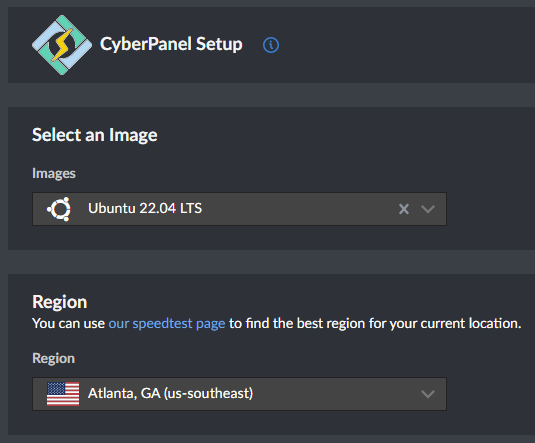This screenshot has width=535, height=443.
Task: Click the yellow lightning bolt in the logo
Action: 62,45
